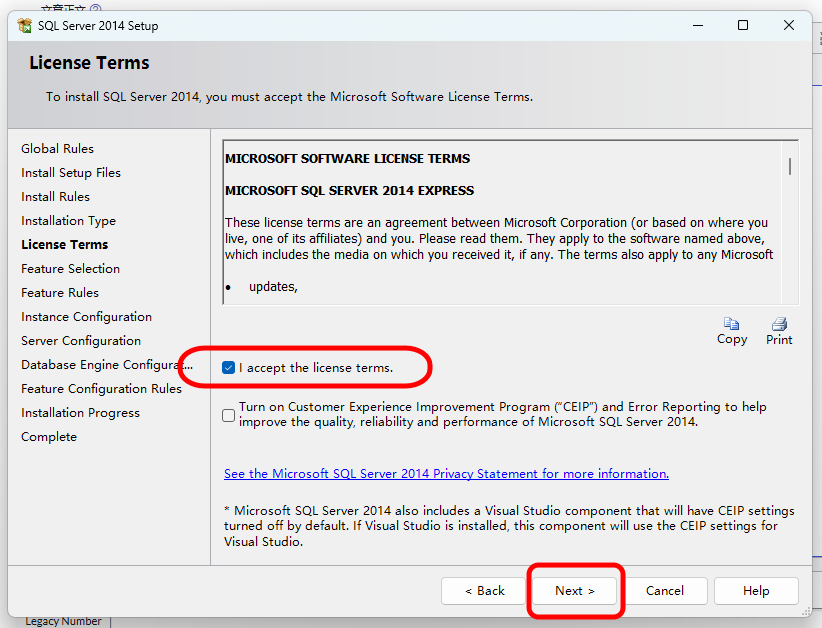Click the SQL Server Setup title bar icon
The width and height of the screenshot is (822, 628).
tap(25, 25)
